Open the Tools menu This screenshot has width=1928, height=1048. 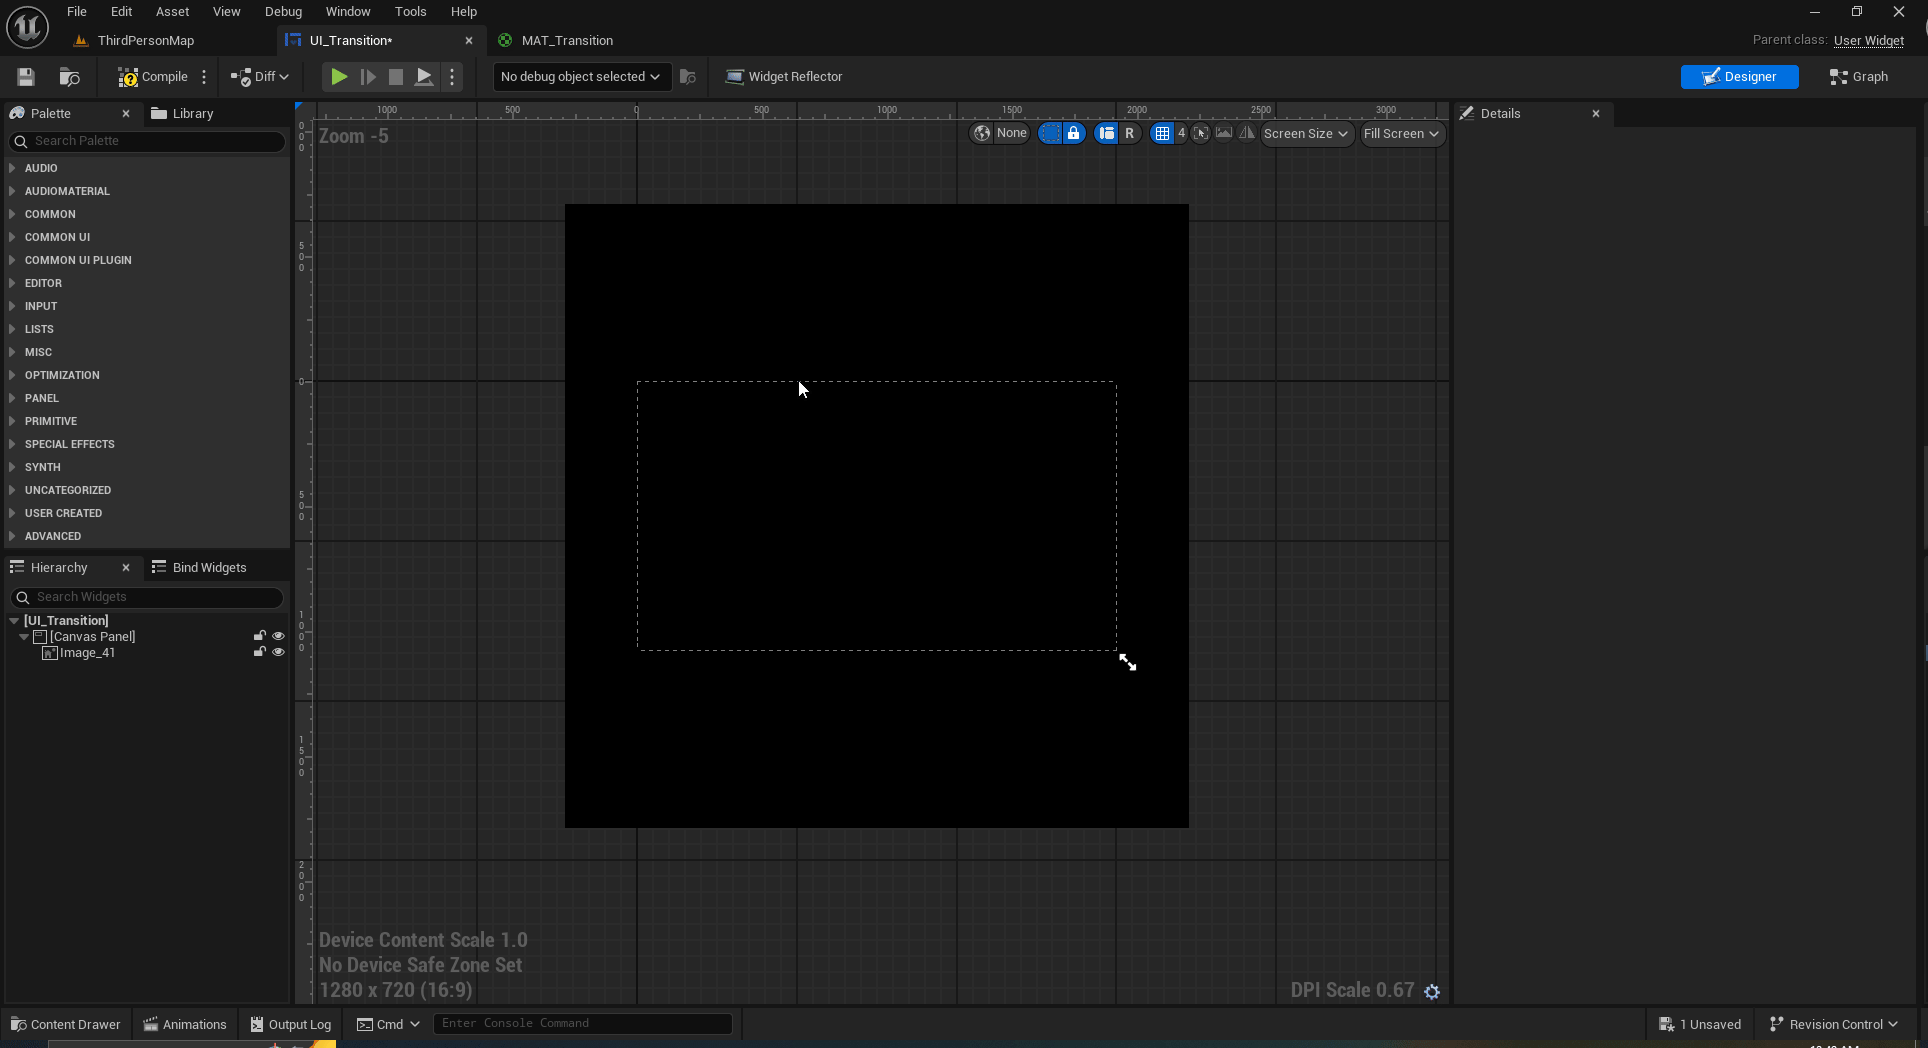(410, 12)
